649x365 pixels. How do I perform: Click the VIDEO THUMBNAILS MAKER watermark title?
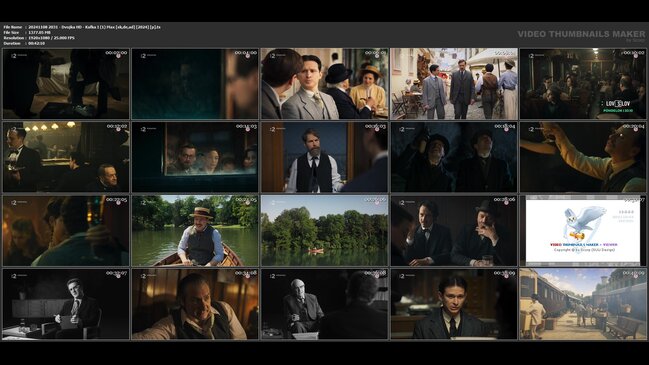pos(581,34)
